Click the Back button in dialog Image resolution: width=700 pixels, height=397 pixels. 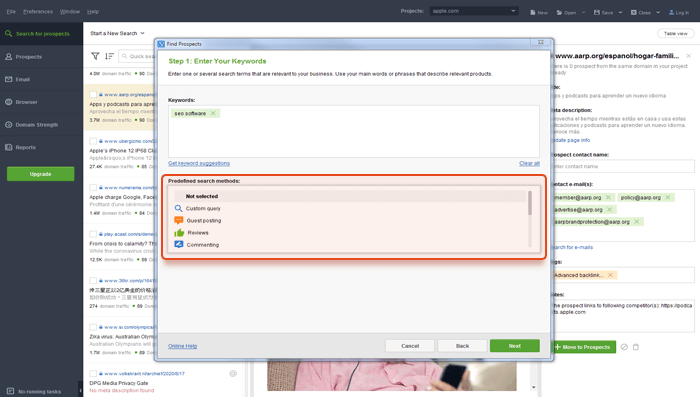462,346
